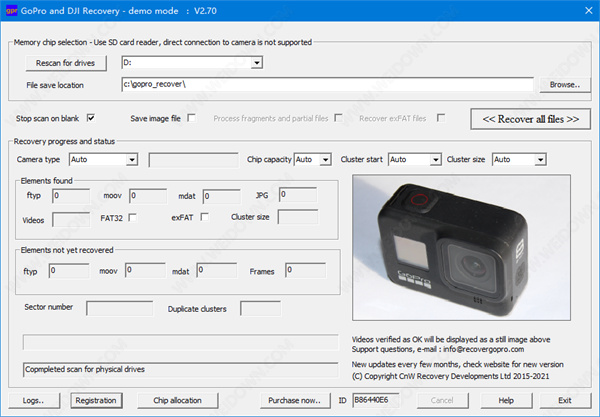Click the GoPro camera preview image
This screenshot has height=417, width=600.
462,250
